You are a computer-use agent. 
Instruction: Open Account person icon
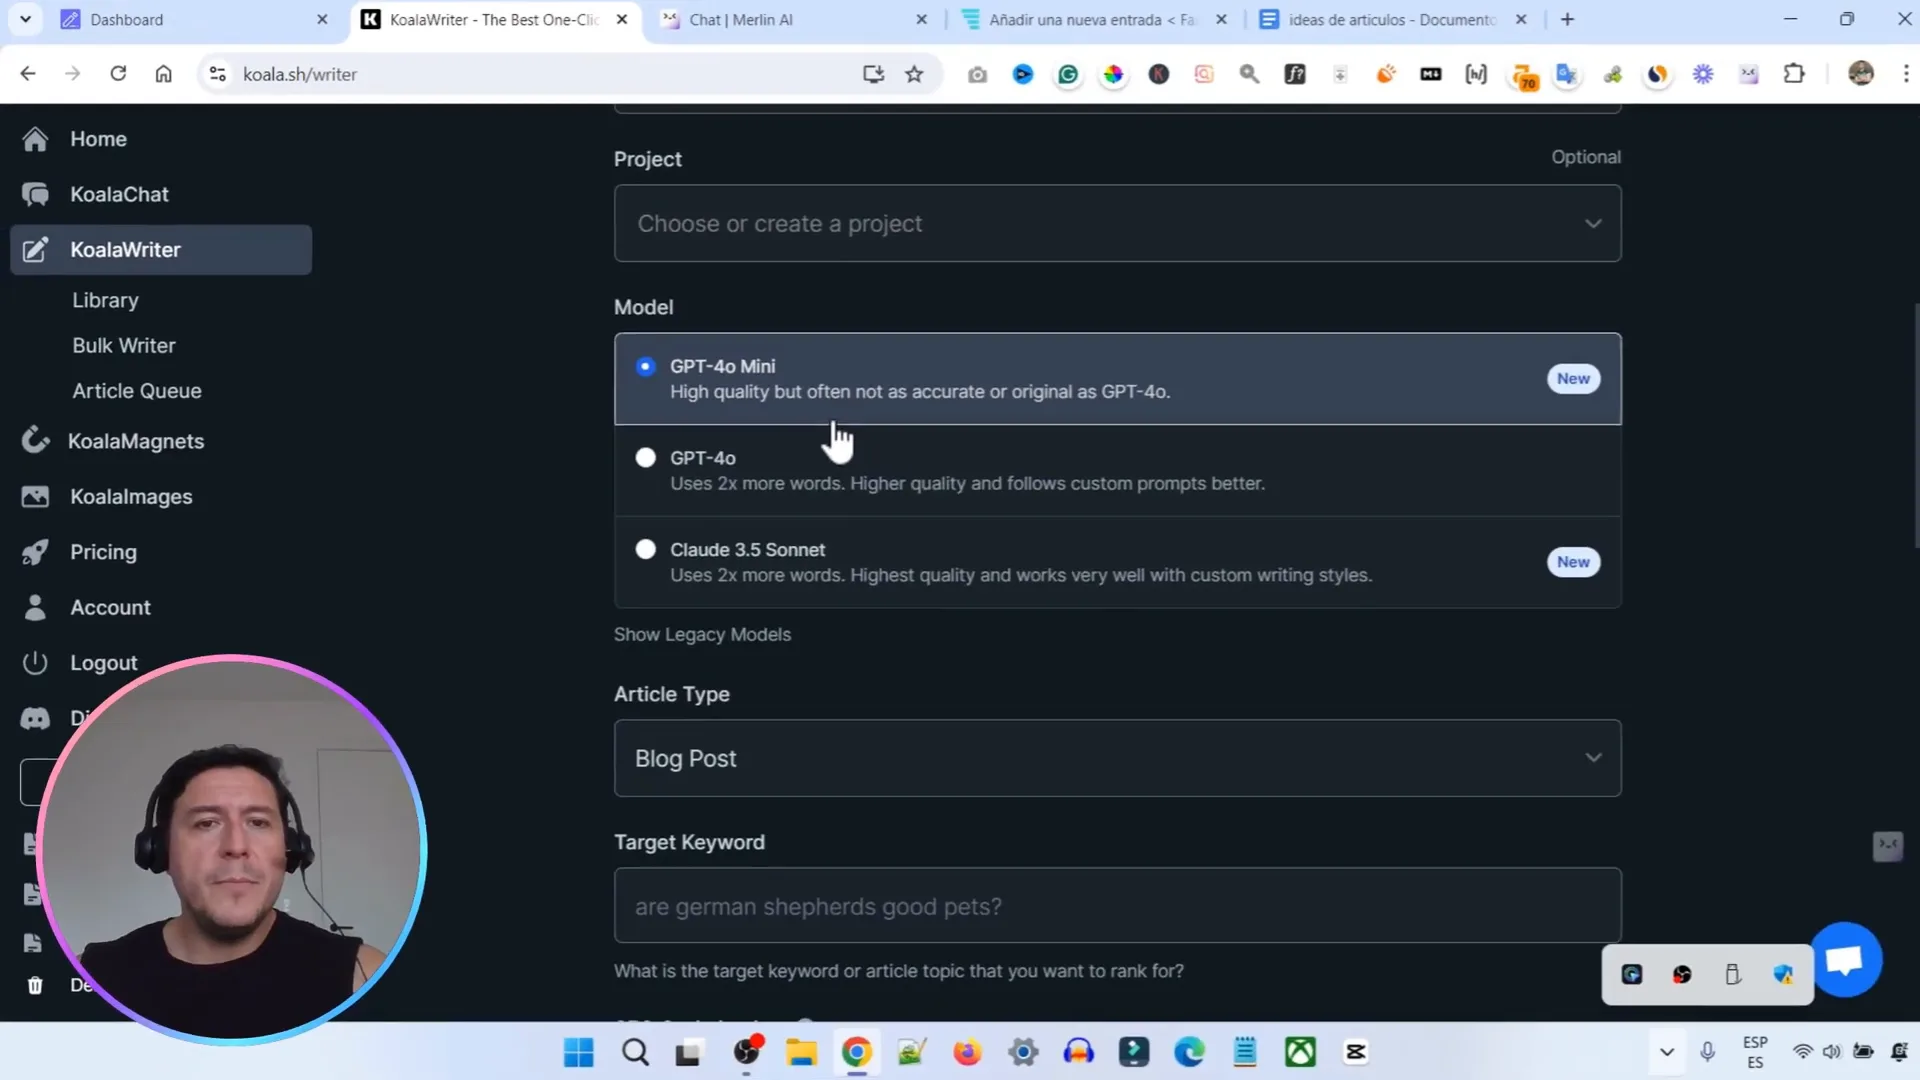tap(35, 608)
